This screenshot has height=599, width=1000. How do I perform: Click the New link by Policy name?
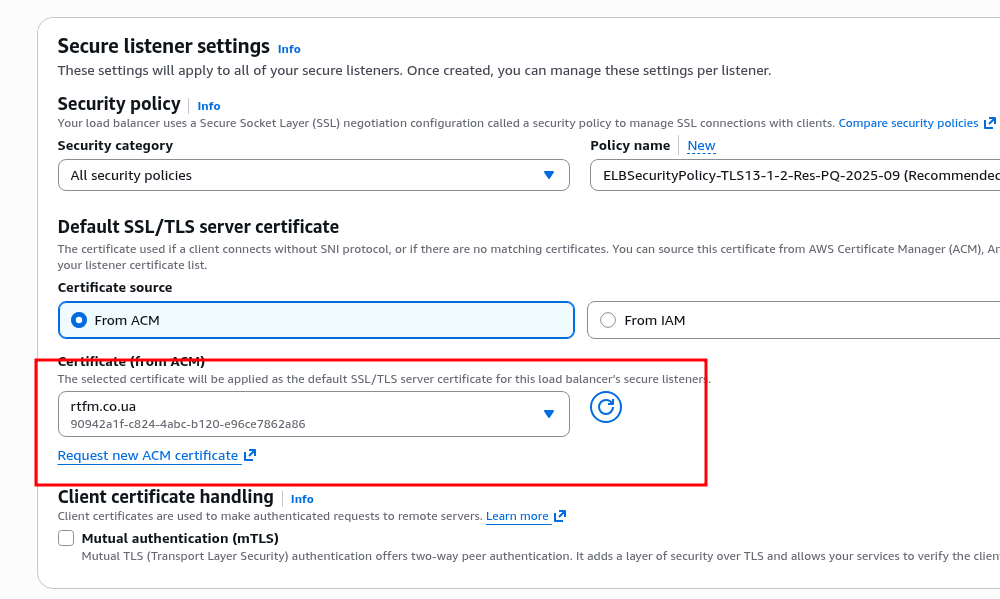click(701, 146)
